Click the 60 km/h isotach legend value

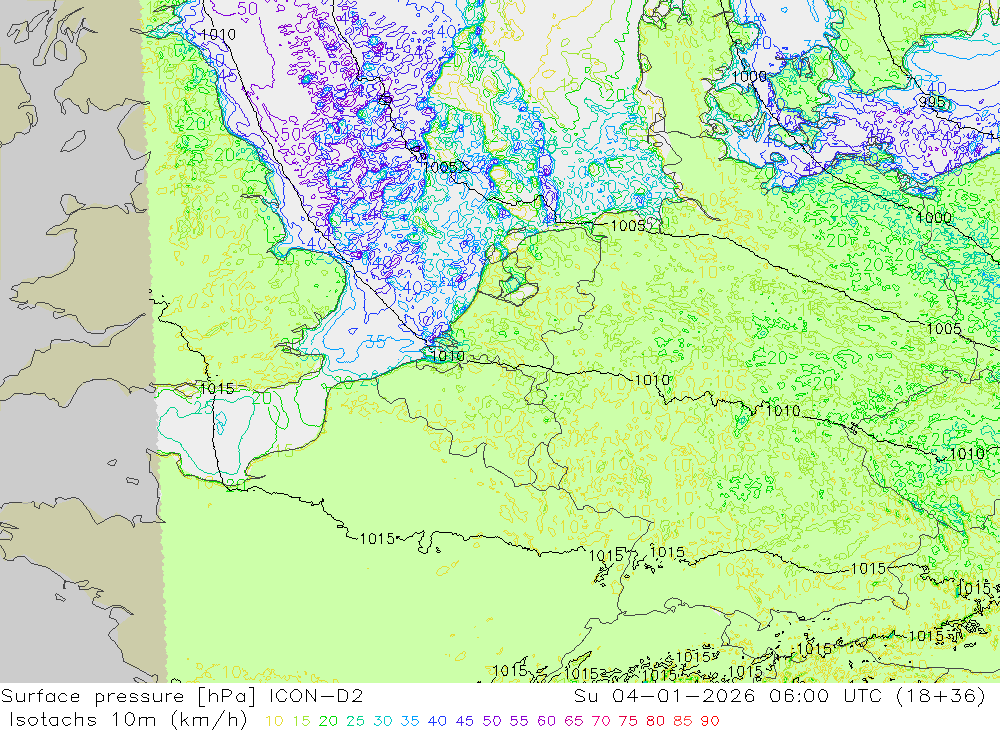pyautogui.click(x=546, y=721)
